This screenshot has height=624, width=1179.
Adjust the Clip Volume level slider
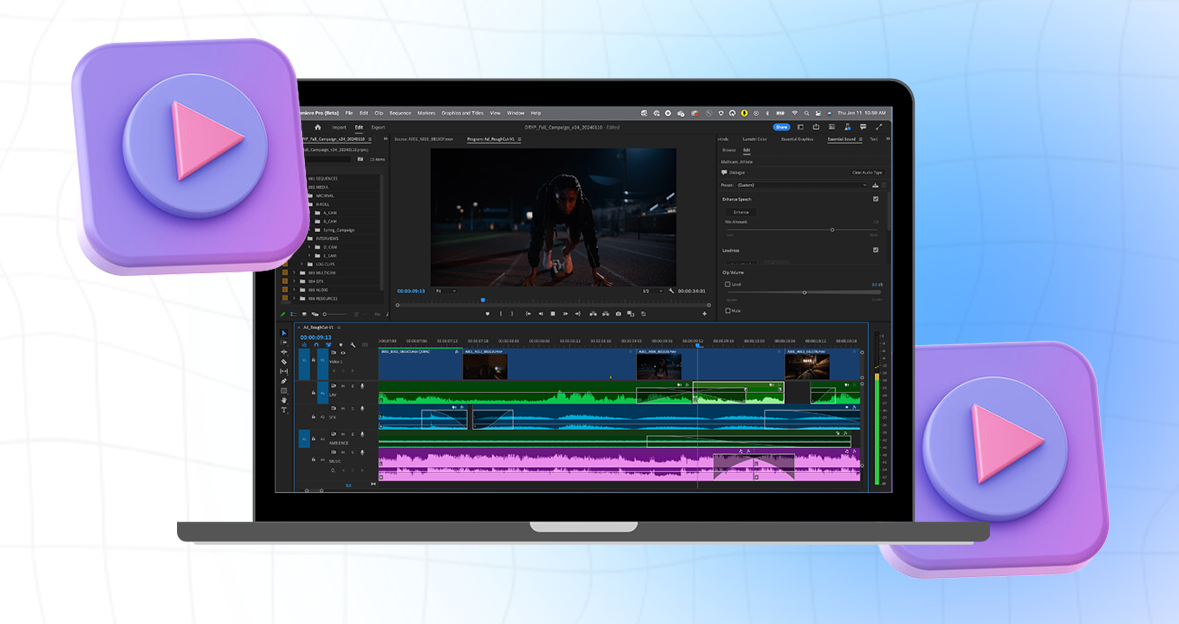pyautogui.click(x=805, y=292)
